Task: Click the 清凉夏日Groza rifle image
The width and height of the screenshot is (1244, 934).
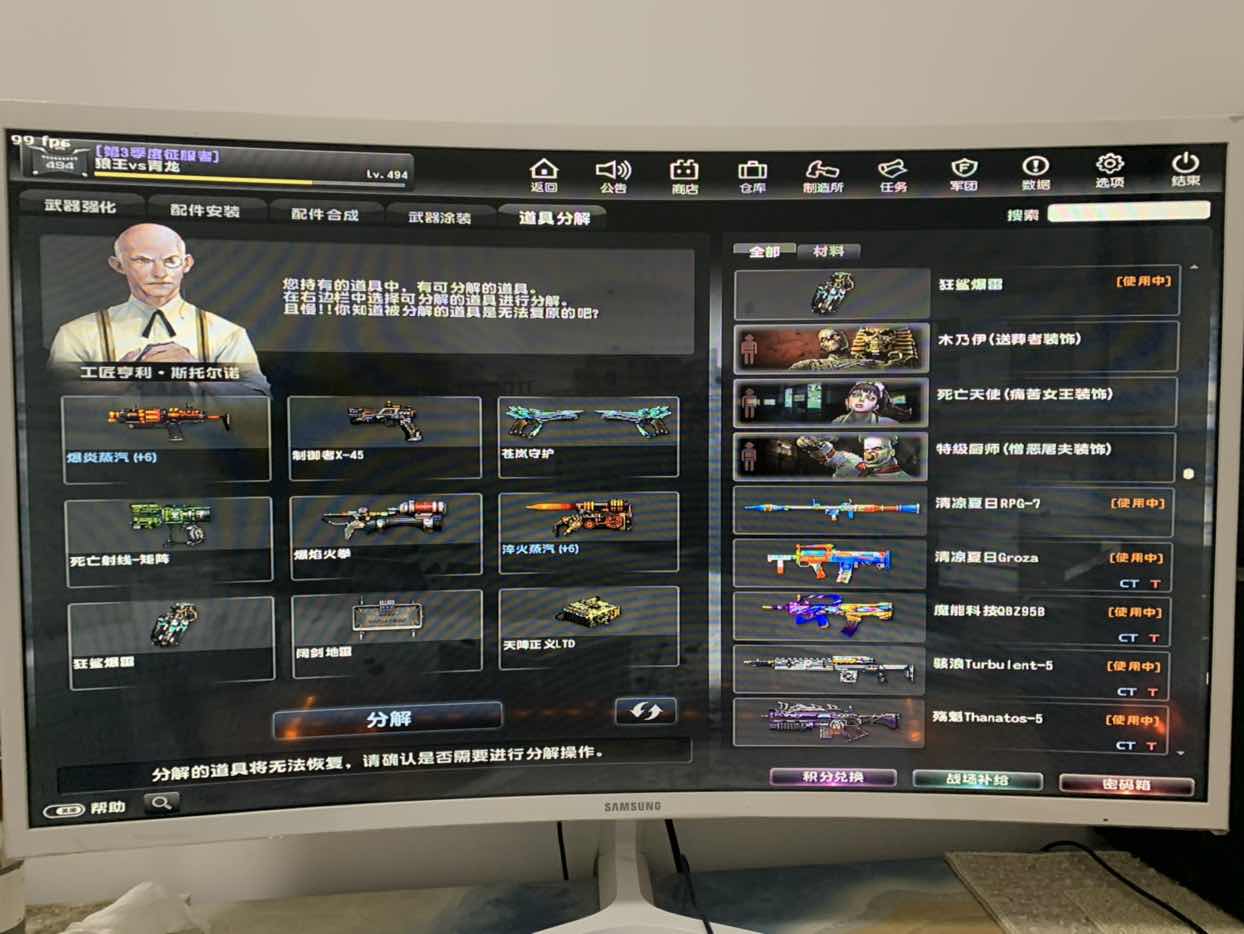Action: [829, 563]
